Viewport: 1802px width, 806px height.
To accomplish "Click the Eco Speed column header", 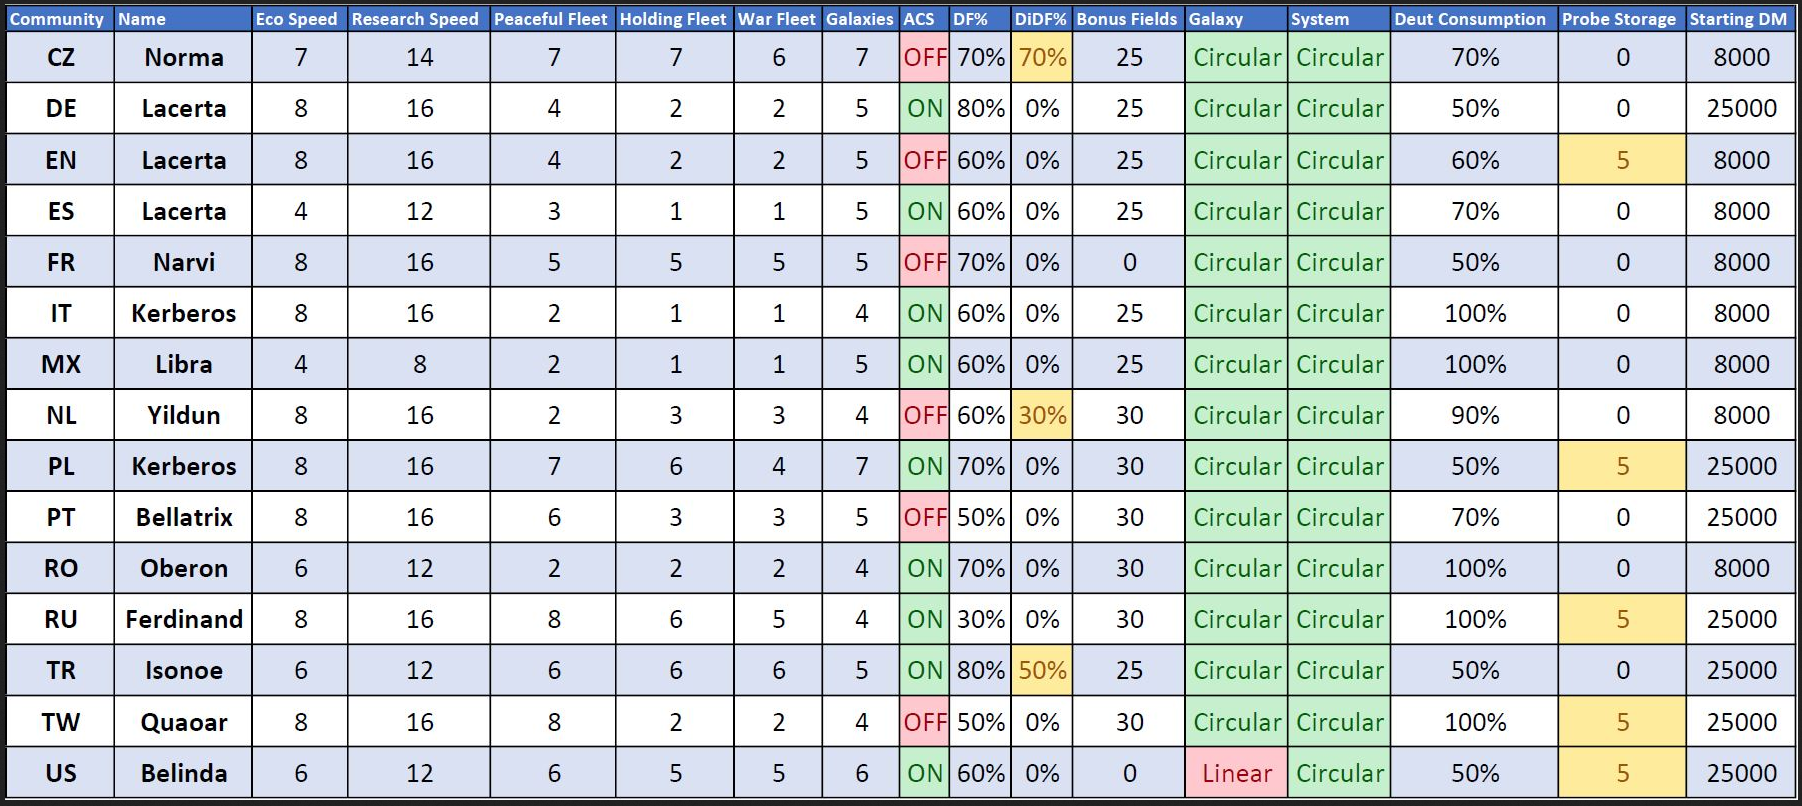I will (296, 19).
